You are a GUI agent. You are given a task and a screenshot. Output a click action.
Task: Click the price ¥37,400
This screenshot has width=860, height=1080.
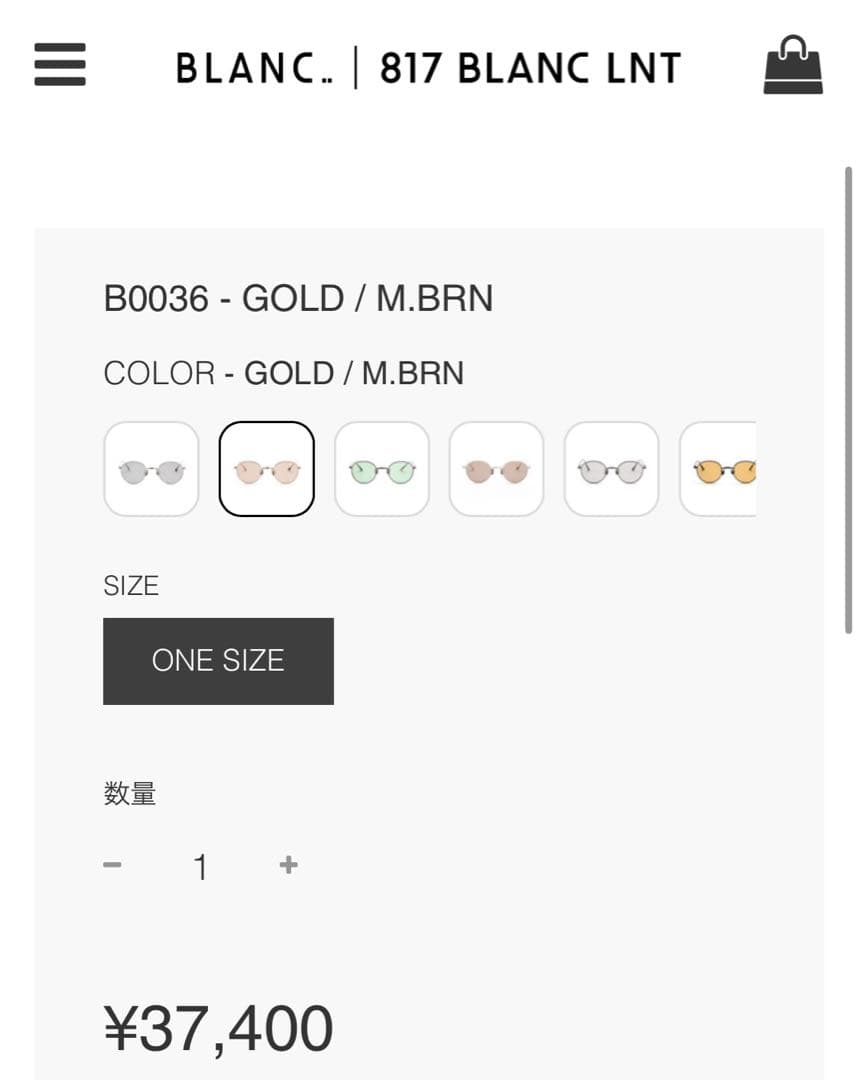(219, 1026)
